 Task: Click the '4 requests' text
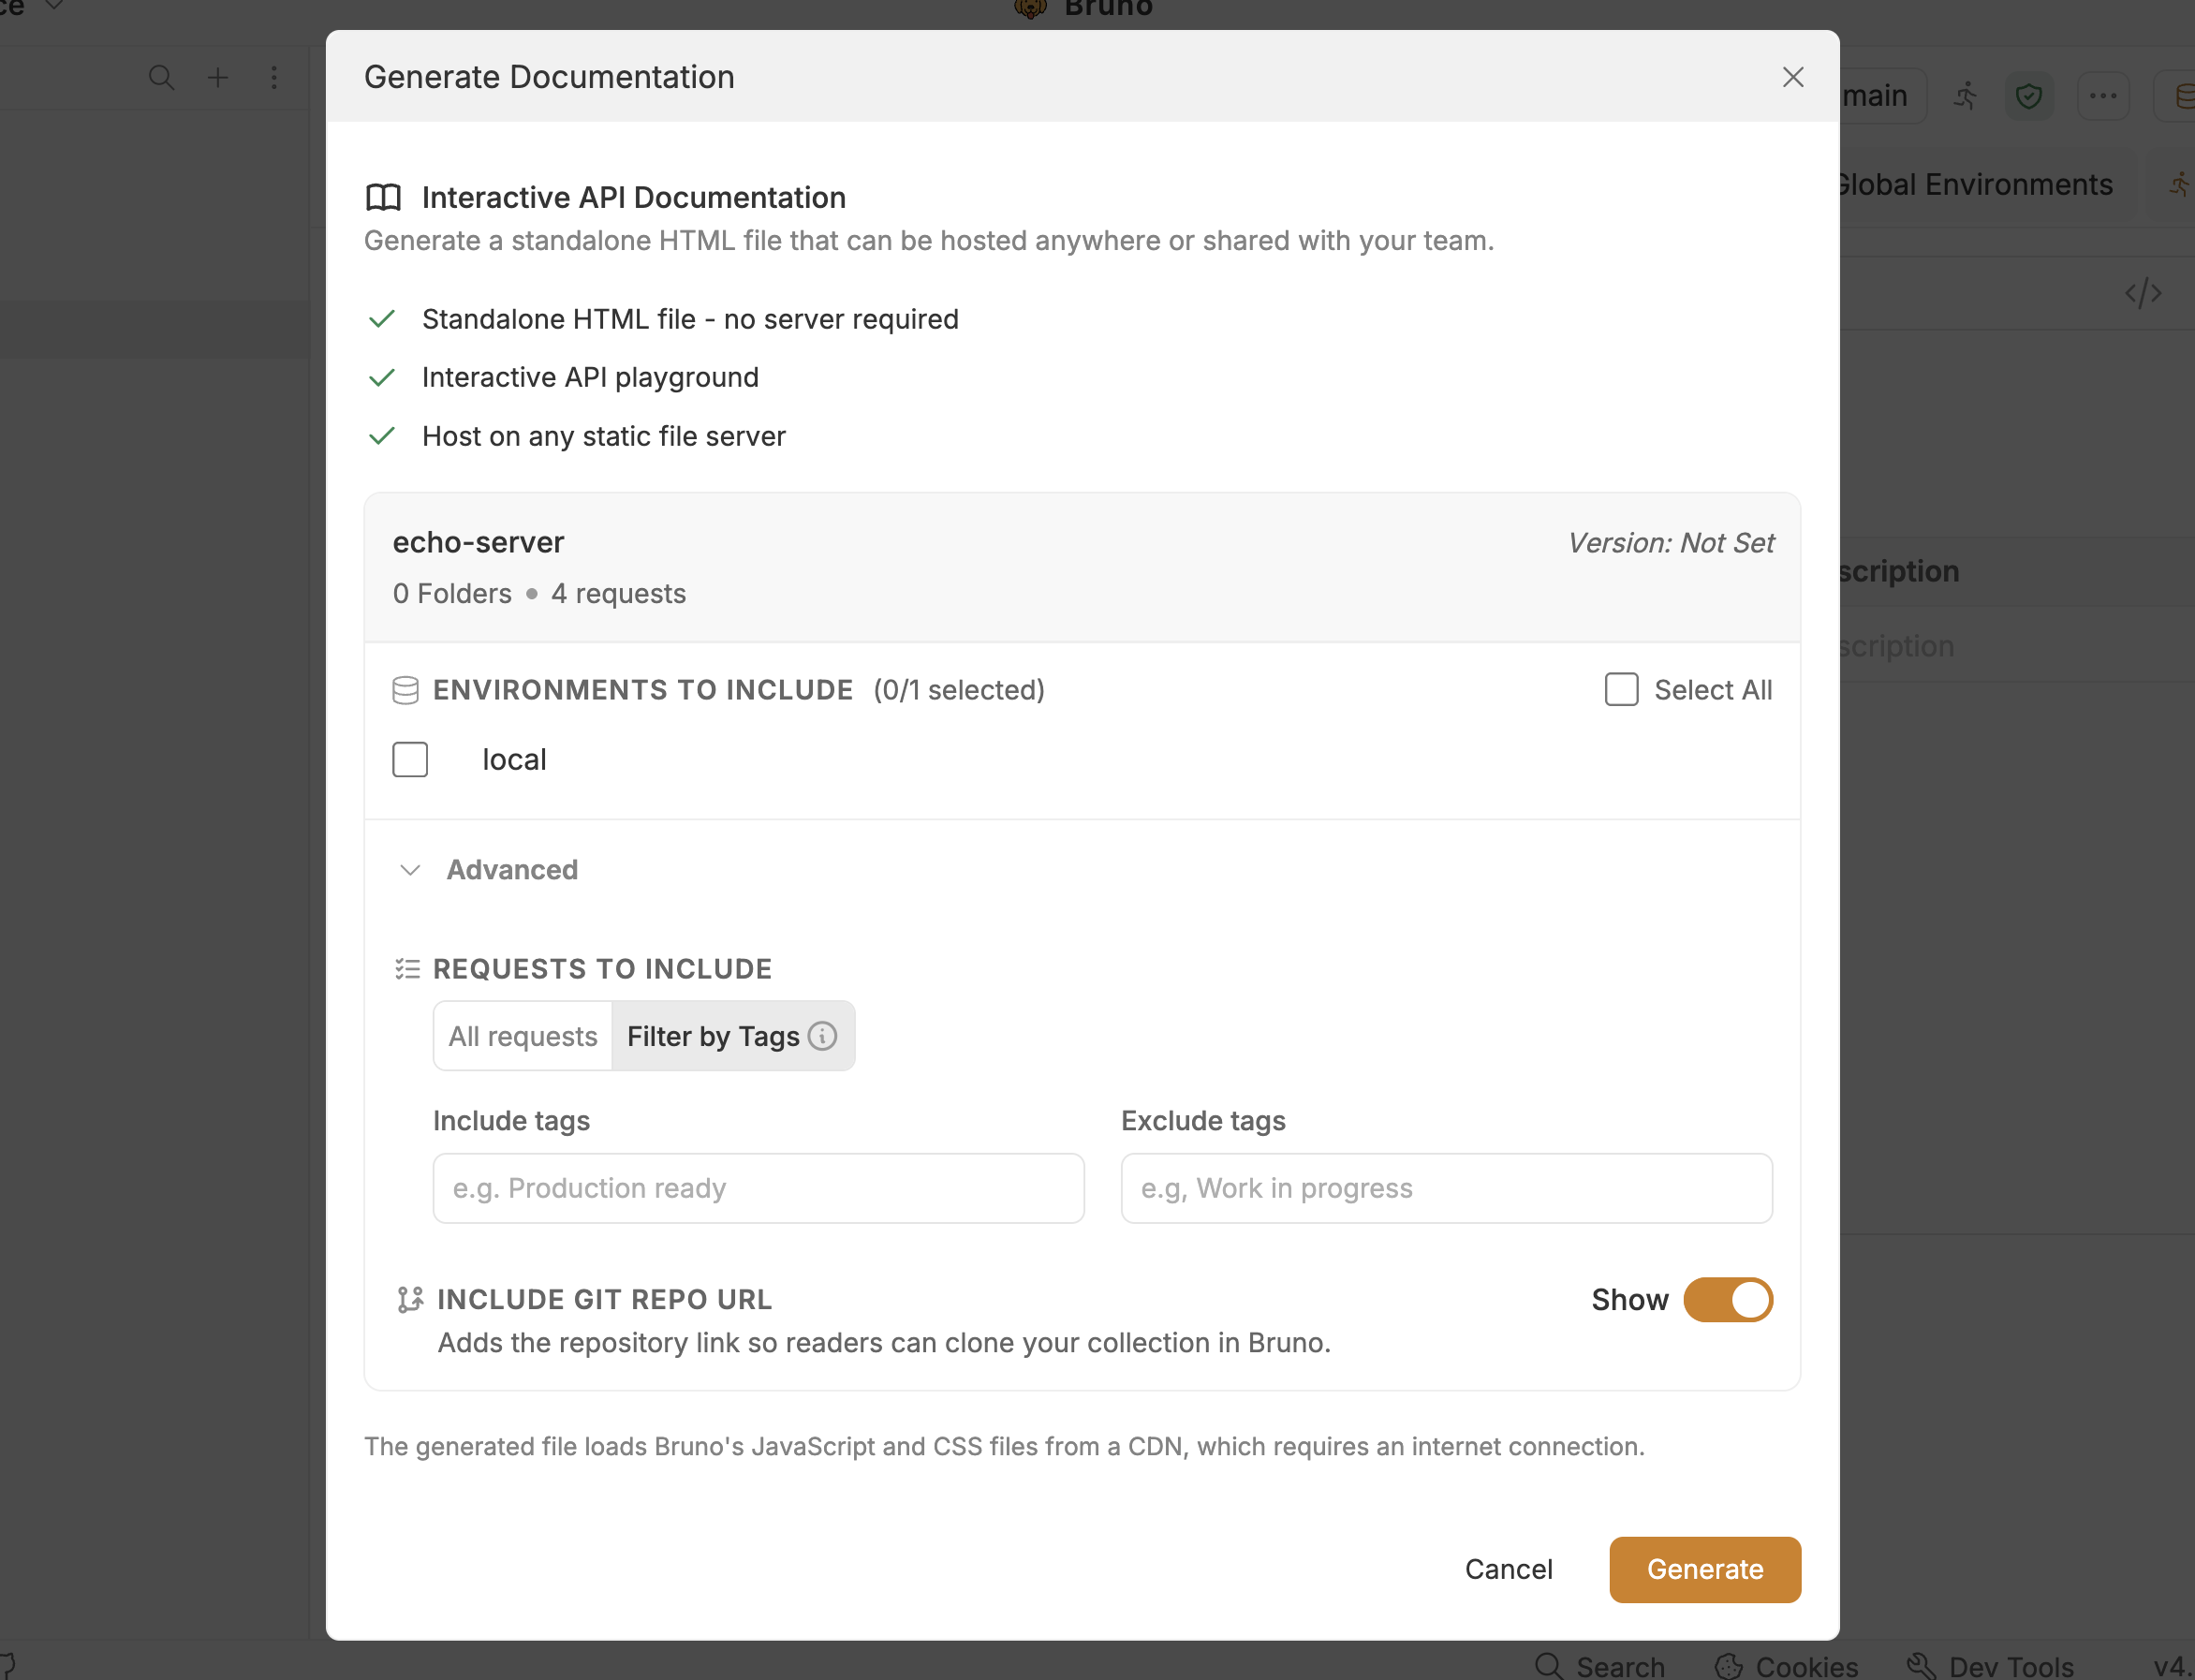(618, 593)
